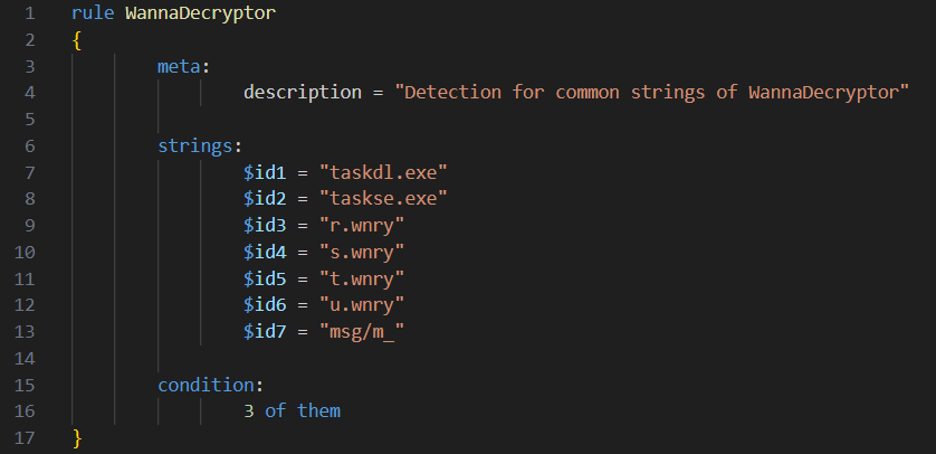Click the word description on line 4
The height and width of the screenshot is (454, 936).
click(303, 92)
